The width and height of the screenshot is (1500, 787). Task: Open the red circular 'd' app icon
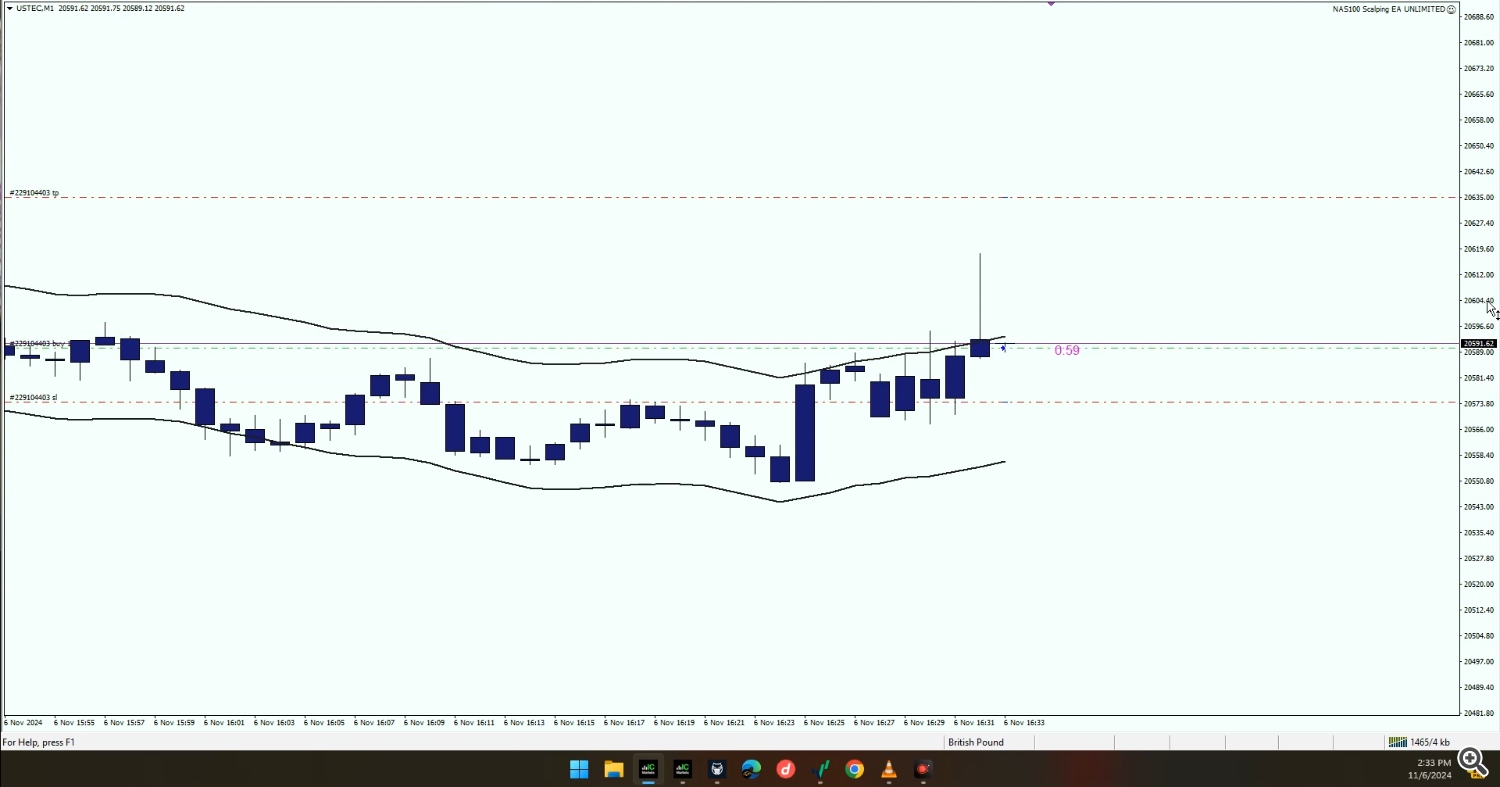786,769
